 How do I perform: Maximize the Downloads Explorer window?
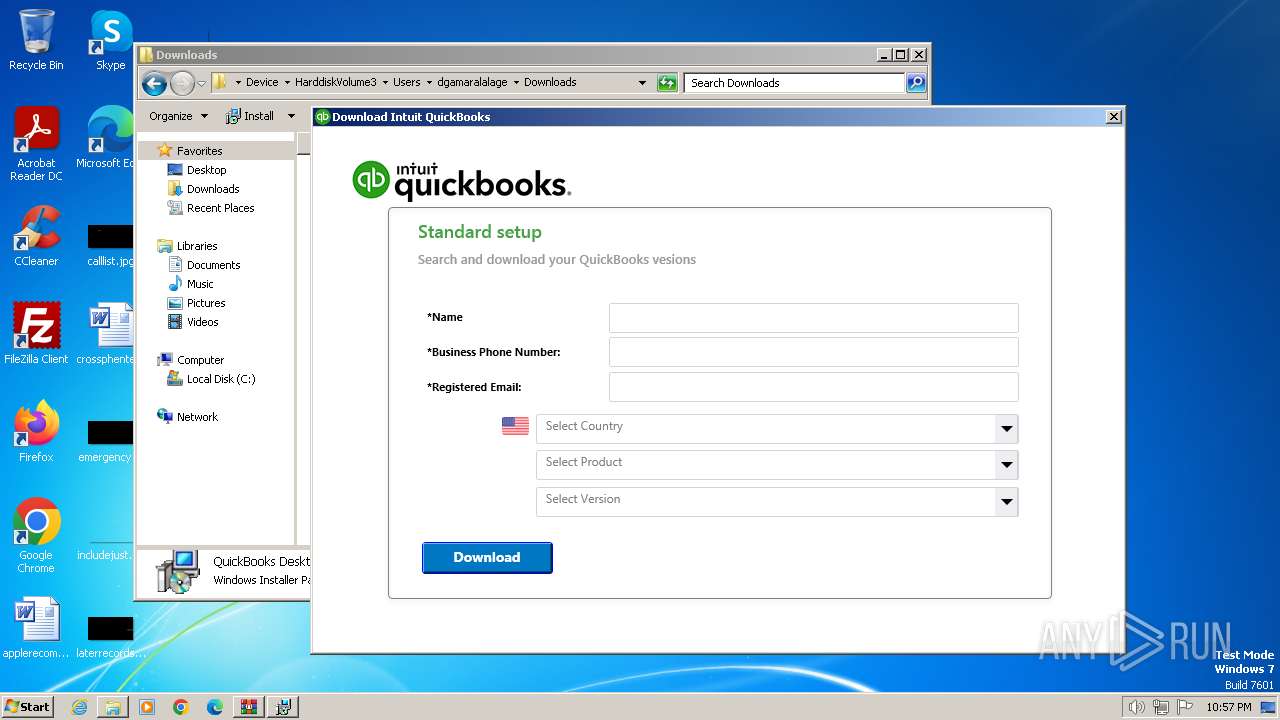click(x=901, y=55)
